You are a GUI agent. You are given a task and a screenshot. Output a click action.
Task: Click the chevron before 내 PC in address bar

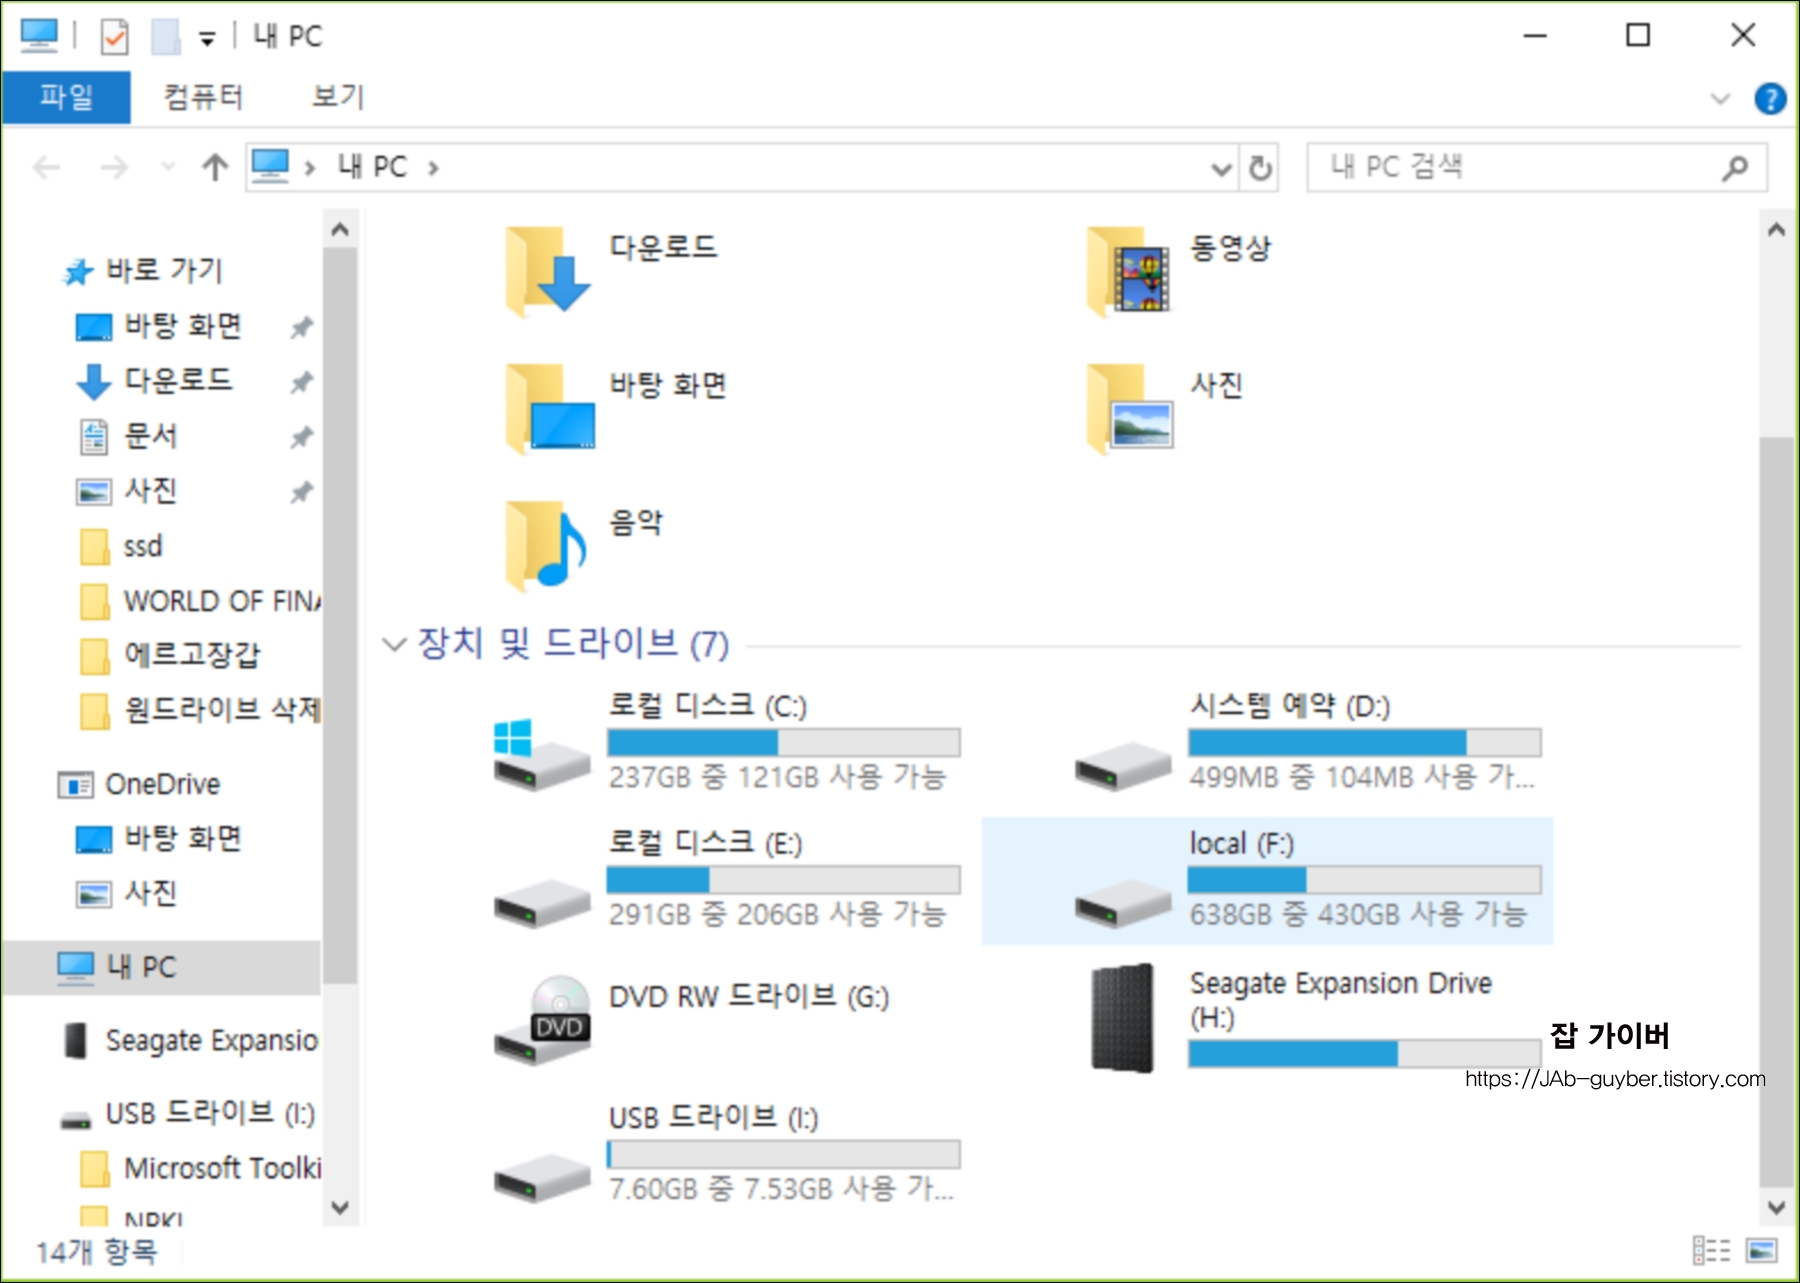[x=310, y=167]
